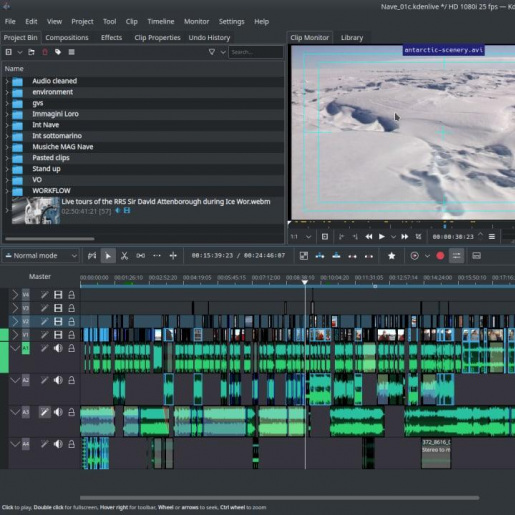
Task: Click the timeline horizontal scrollbar
Action: 279,498
